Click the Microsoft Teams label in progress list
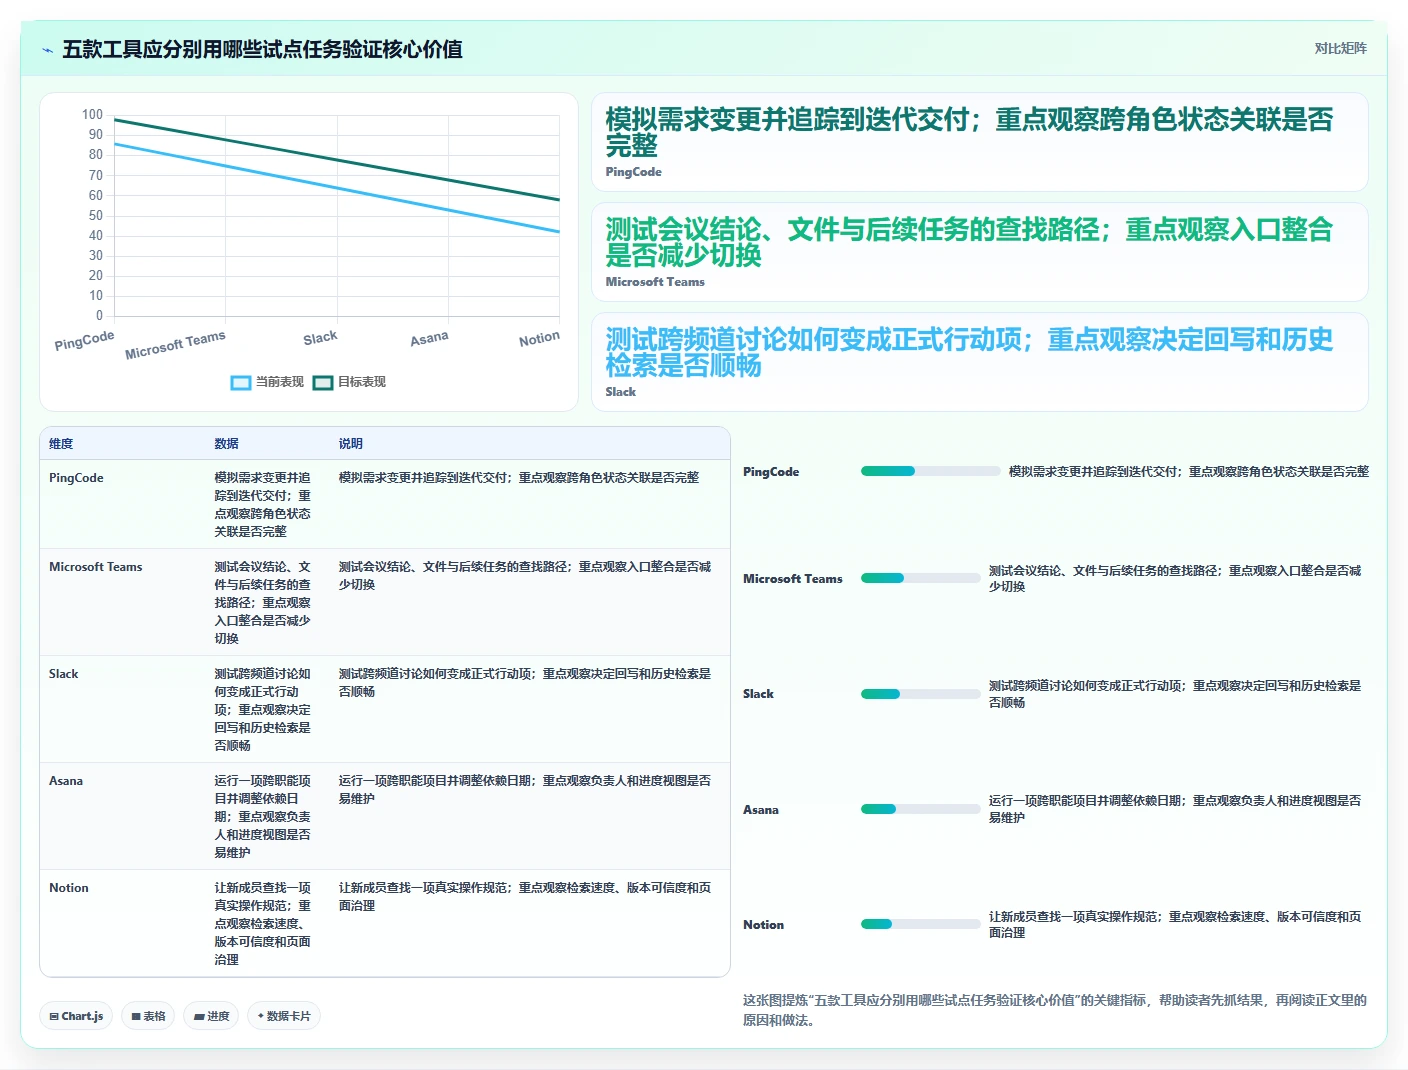Viewport: 1408px width, 1070px height. (x=793, y=579)
